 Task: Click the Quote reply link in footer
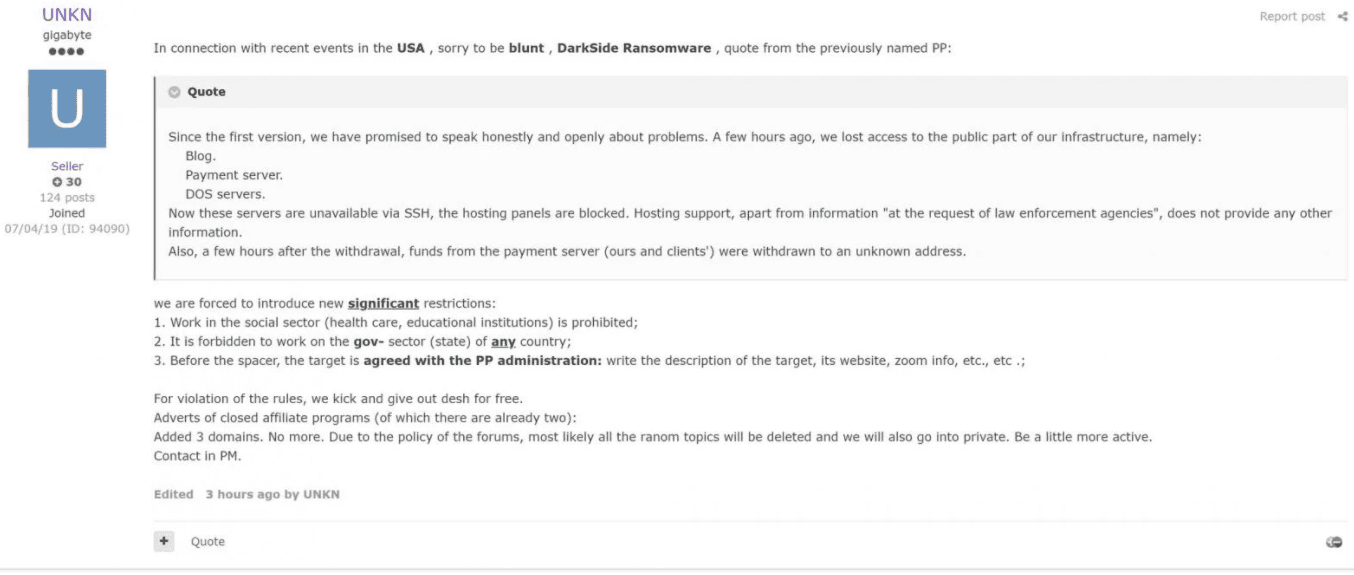pyautogui.click(x=208, y=541)
